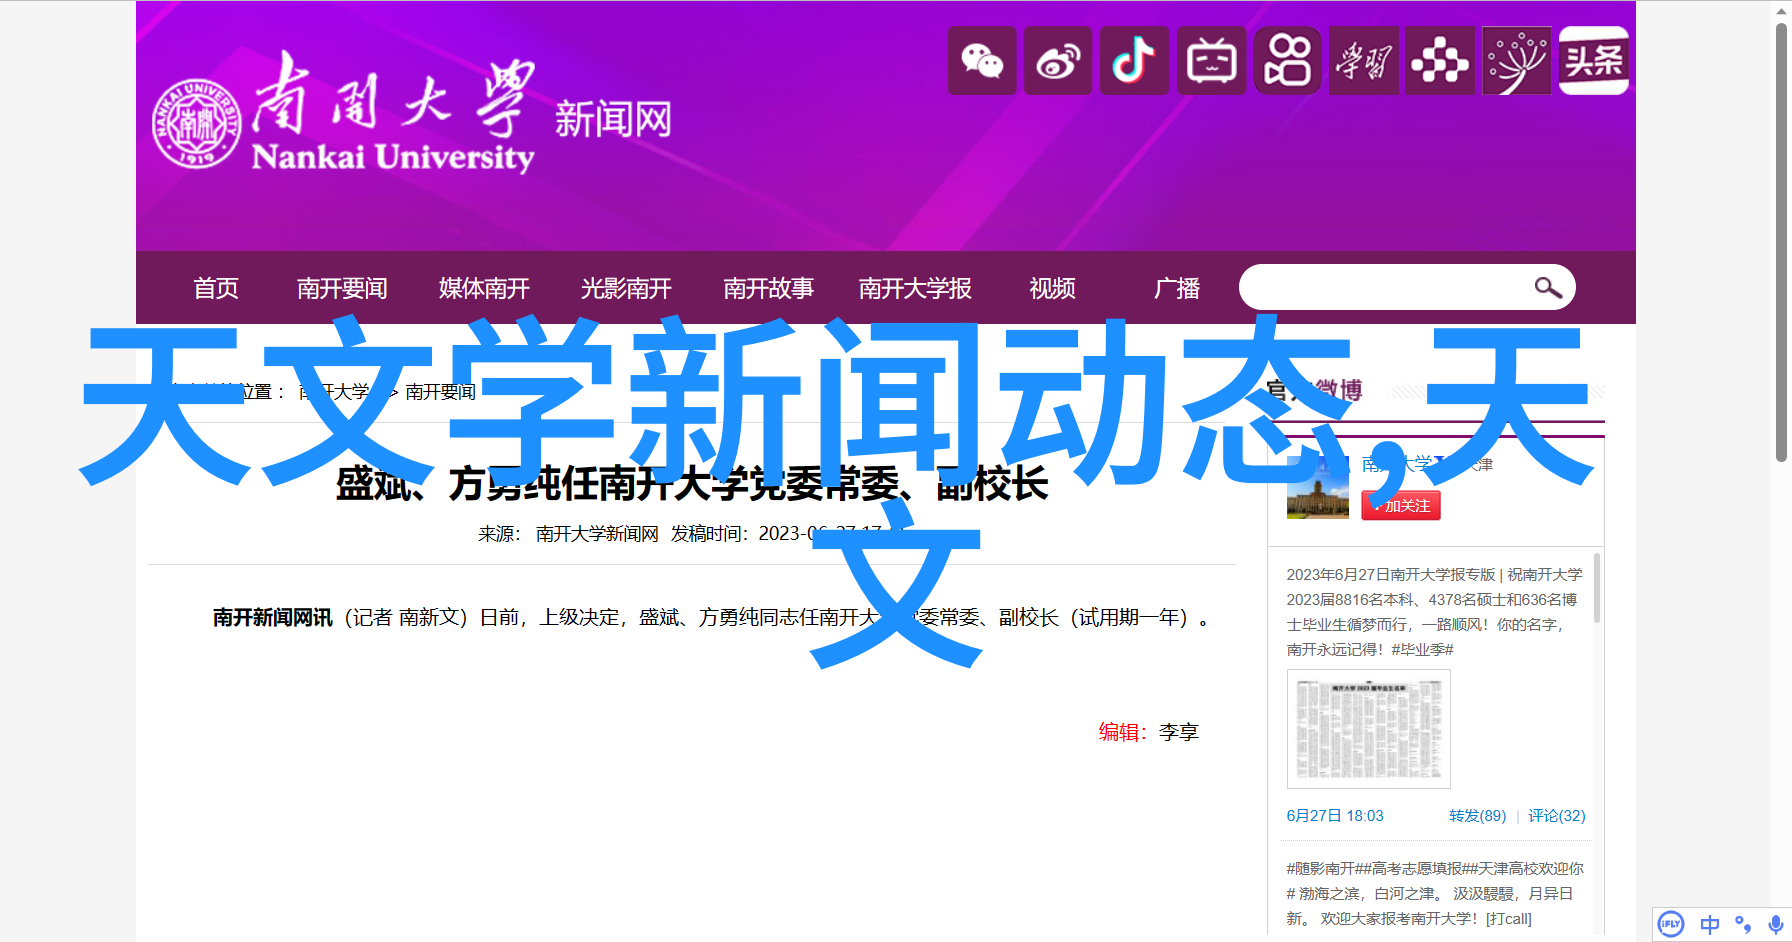This screenshot has width=1792, height=942.
Task: Click the 6月27日 18:03 timestamp link
Action: pyautogui.click(x=1335, y=816)
